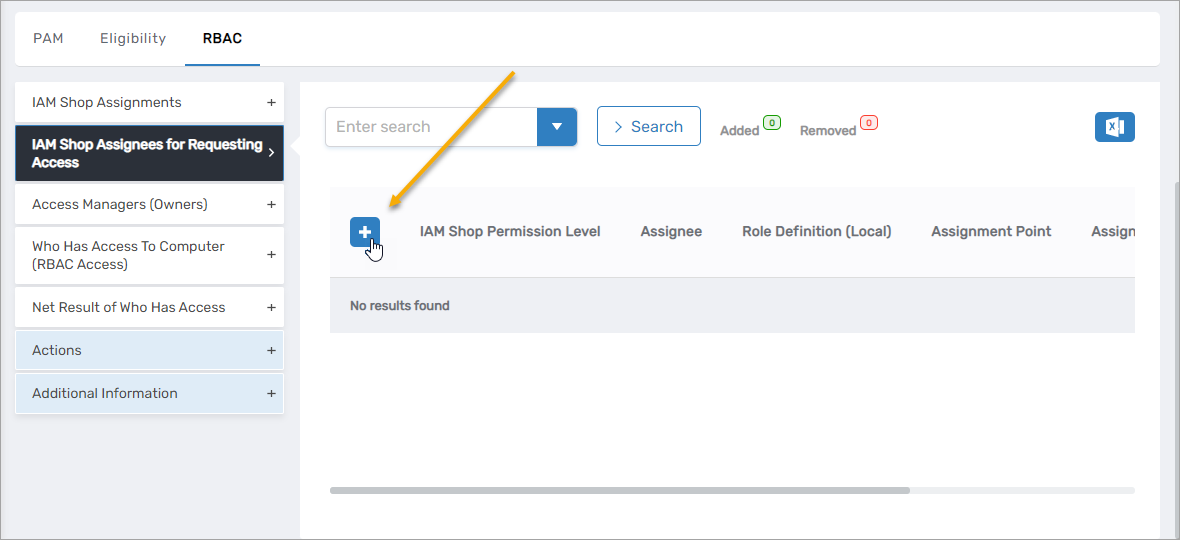The width and height of the screenshot is (1180, 540).
Task: Click the horizontal scrollbar under the table
Action: coord(620,490)
